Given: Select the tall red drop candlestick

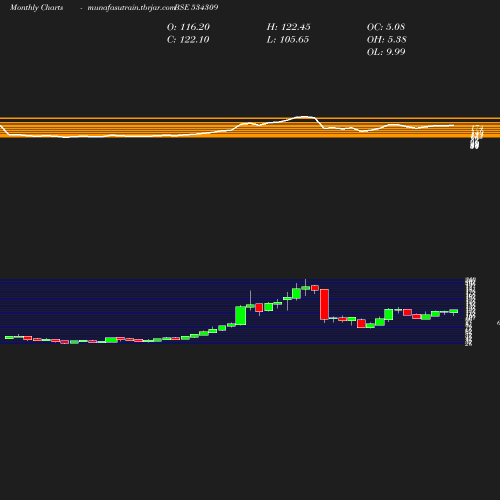Looking at the screenshot, I should point(324,304).
